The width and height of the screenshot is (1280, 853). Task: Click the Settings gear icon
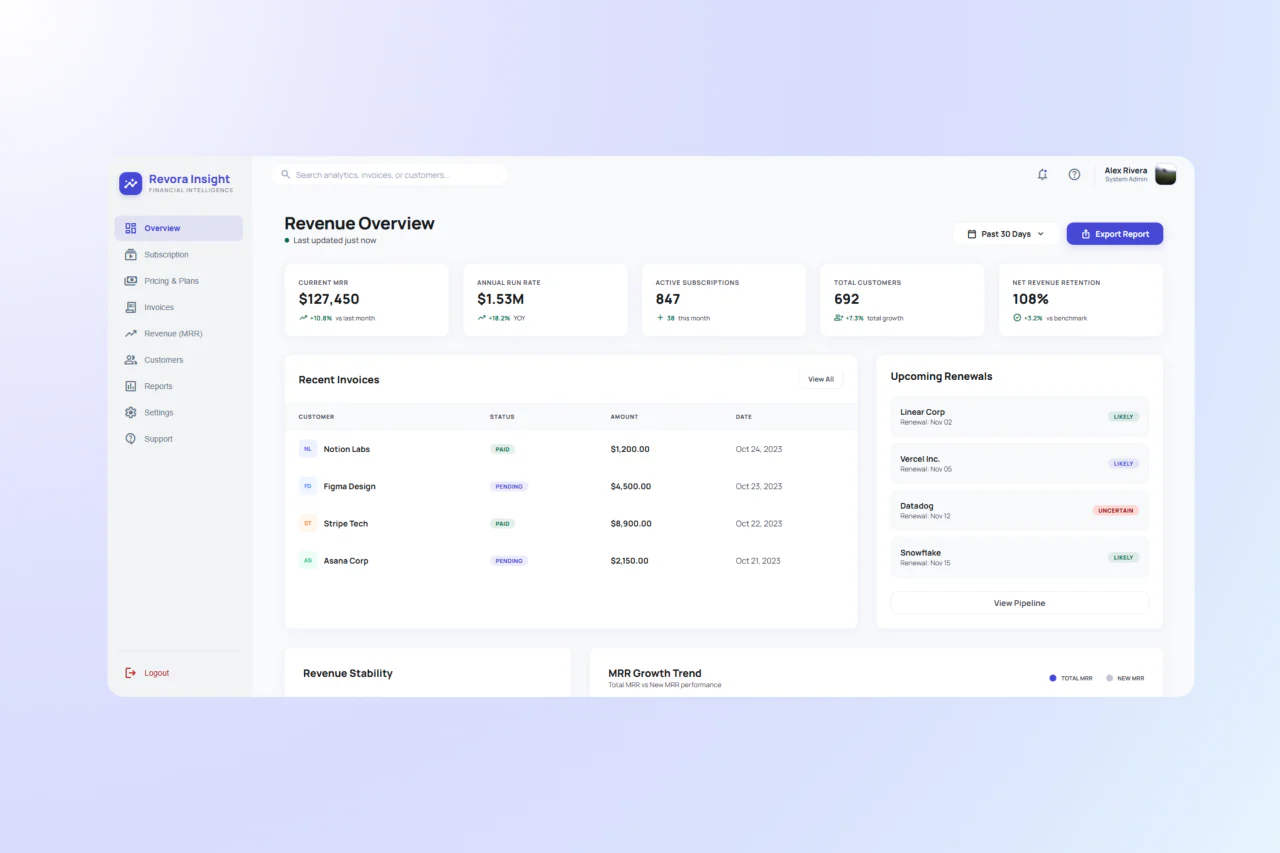131,412
